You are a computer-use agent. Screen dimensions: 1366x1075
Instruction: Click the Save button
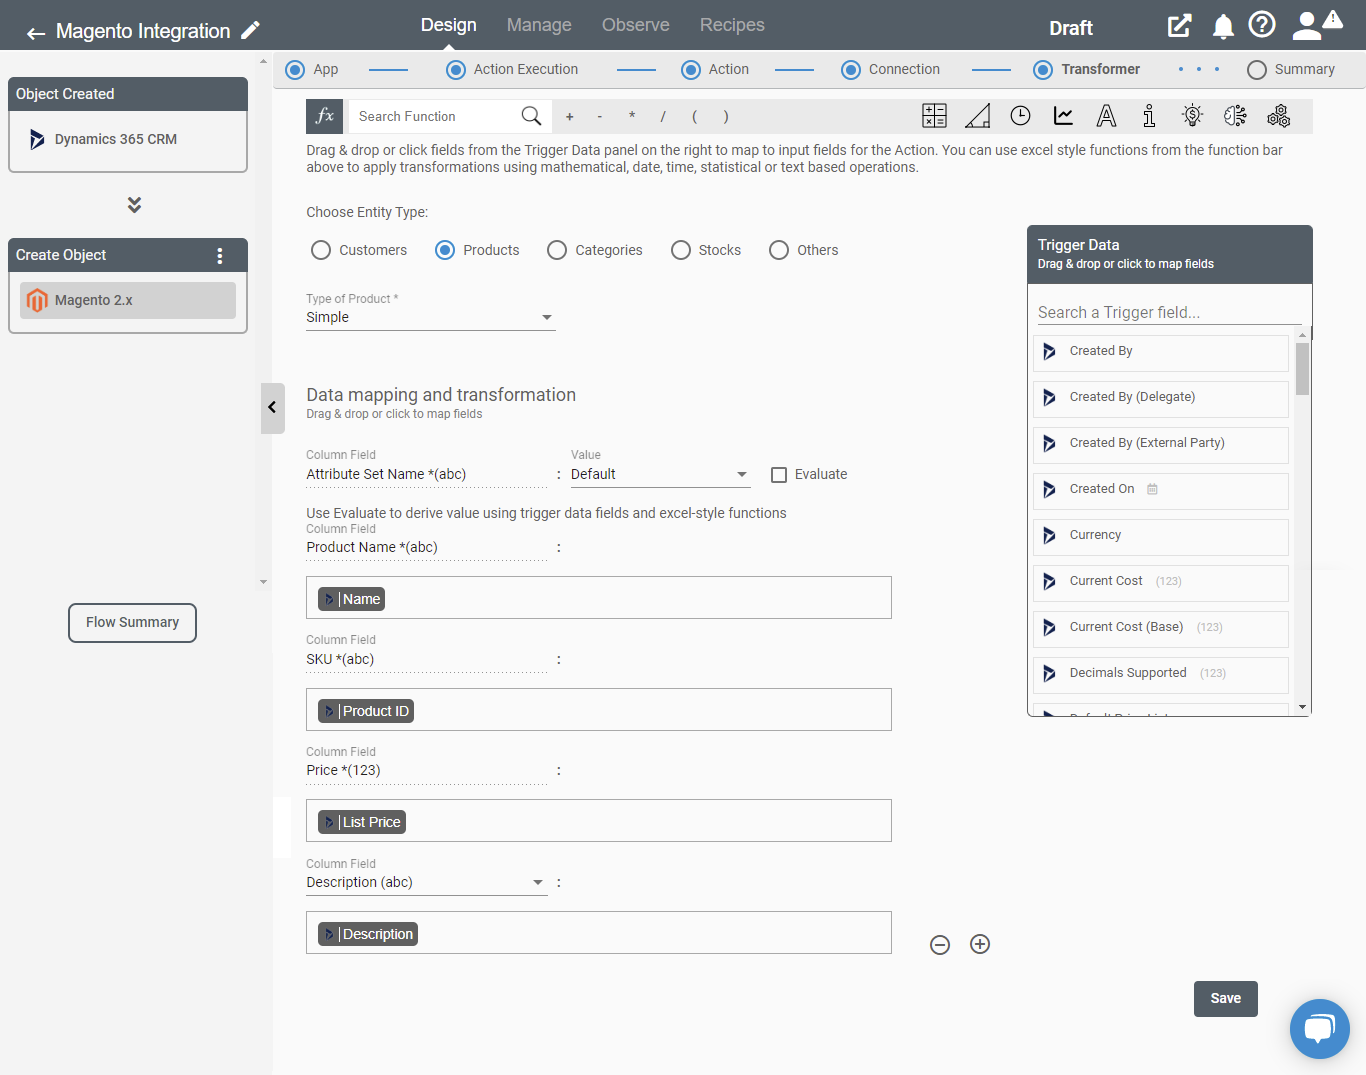(1226, 999)
